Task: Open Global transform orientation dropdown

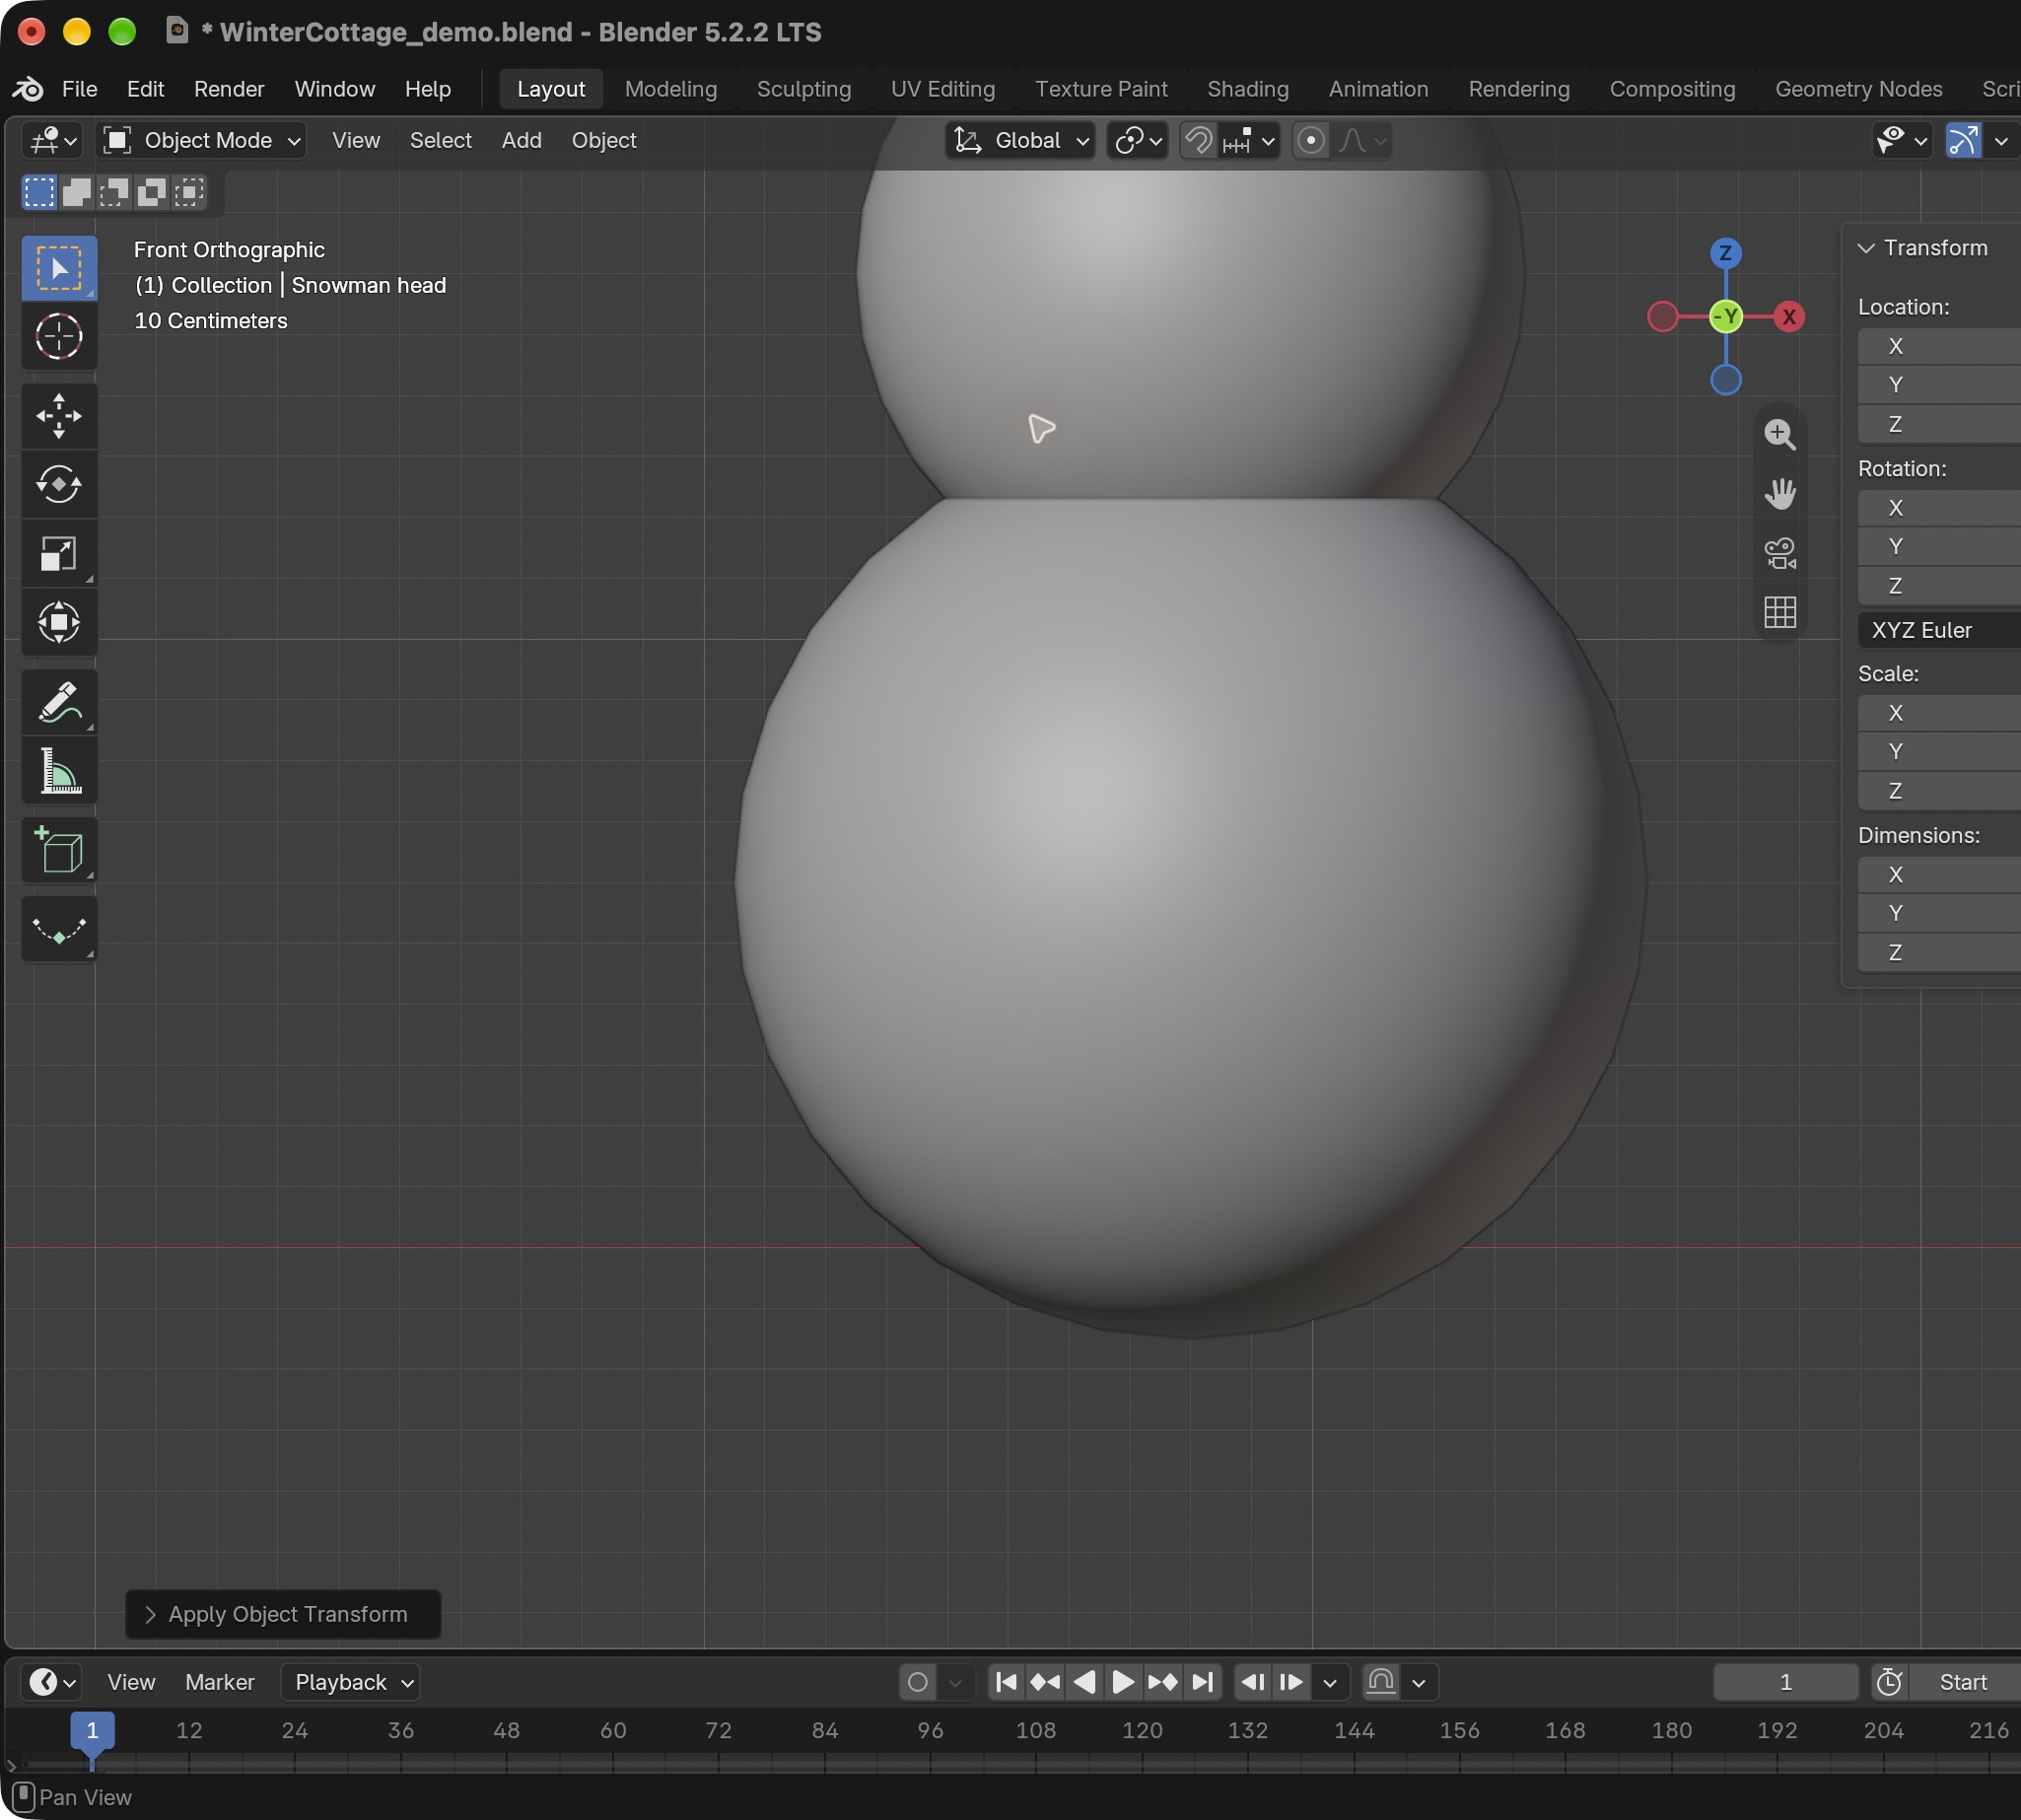Action: pos(1020,141)
